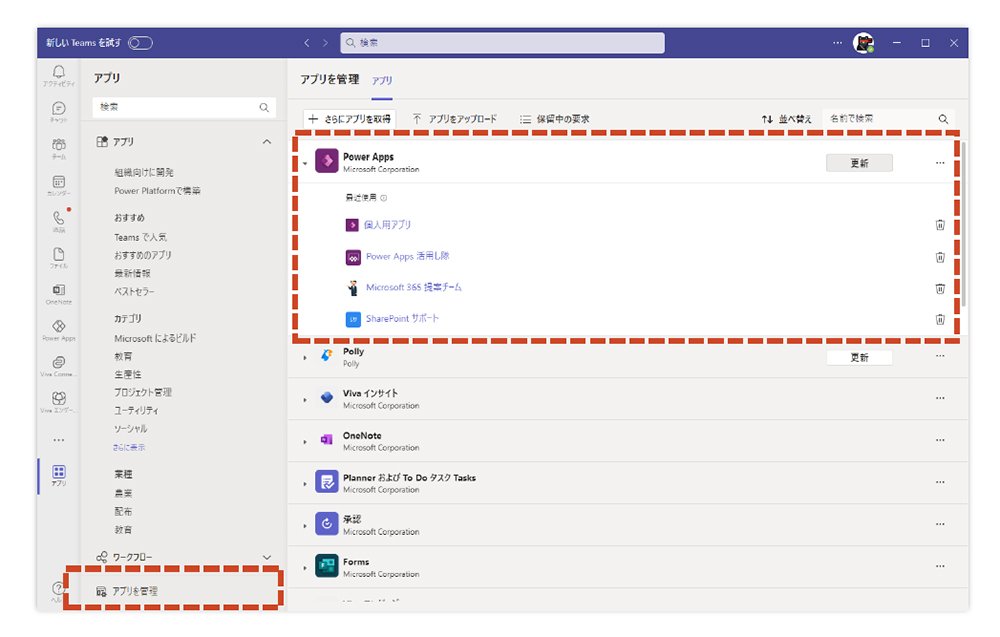Click 更新 button for Power Apps
The image size is (1000, 637).
point(859,163)
